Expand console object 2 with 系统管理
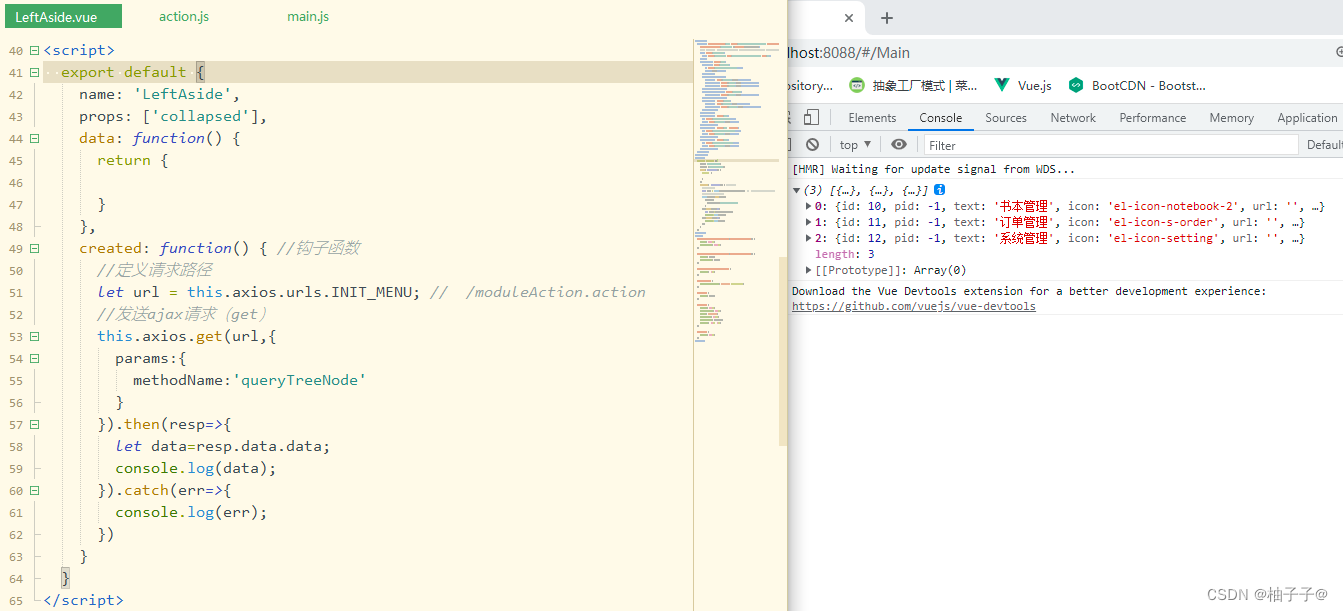The image size is (1343, 611). pyautogui.click(x=809, y=238)
